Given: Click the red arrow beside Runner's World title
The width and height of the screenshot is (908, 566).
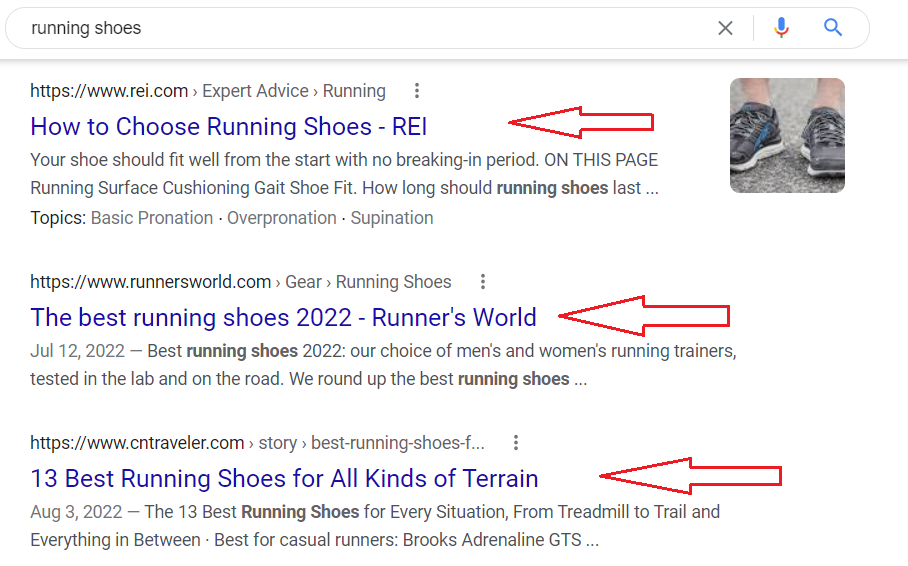Looking at the screenshot, I should pyautogui.click(x=643, y=316).
